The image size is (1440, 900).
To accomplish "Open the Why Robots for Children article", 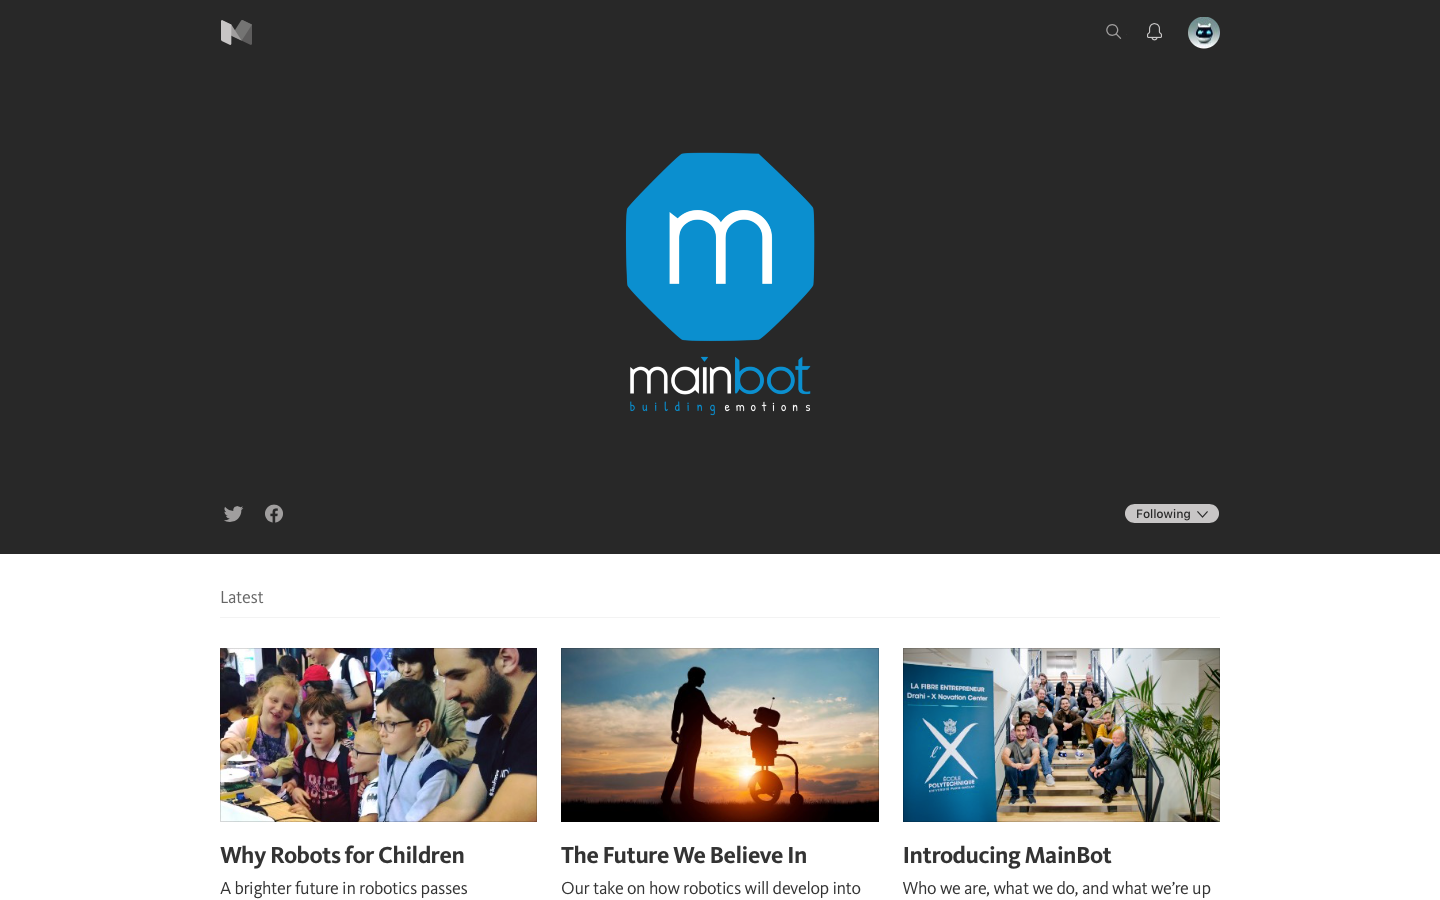I will pos(342,855).
